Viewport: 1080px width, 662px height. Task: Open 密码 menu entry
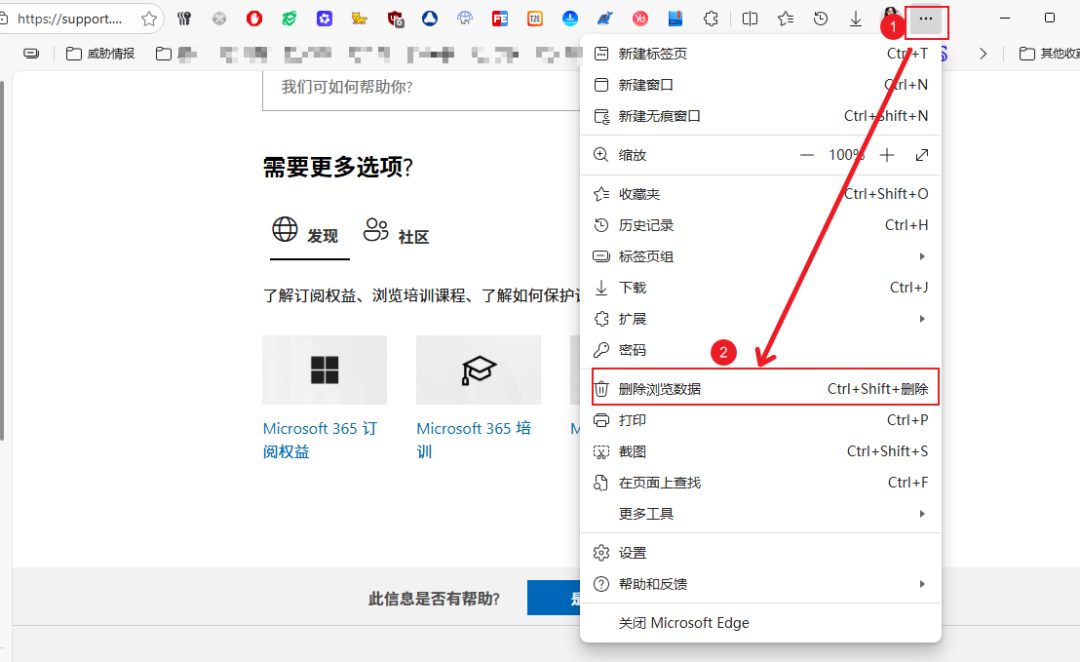760,350
